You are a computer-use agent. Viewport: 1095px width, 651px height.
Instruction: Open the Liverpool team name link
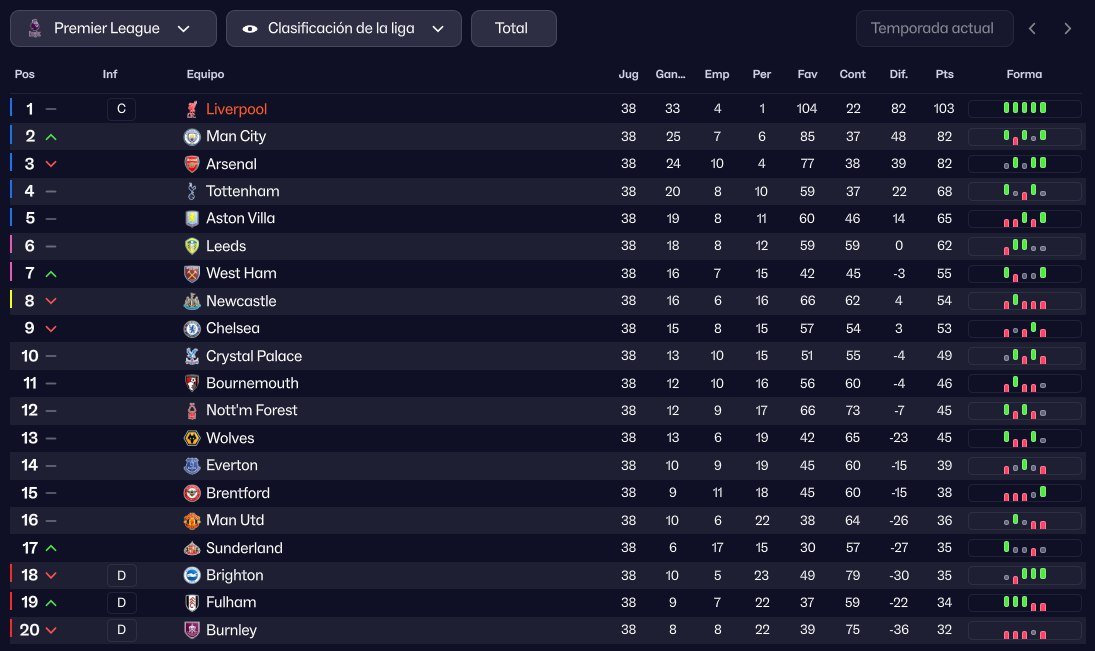(236, 109)
